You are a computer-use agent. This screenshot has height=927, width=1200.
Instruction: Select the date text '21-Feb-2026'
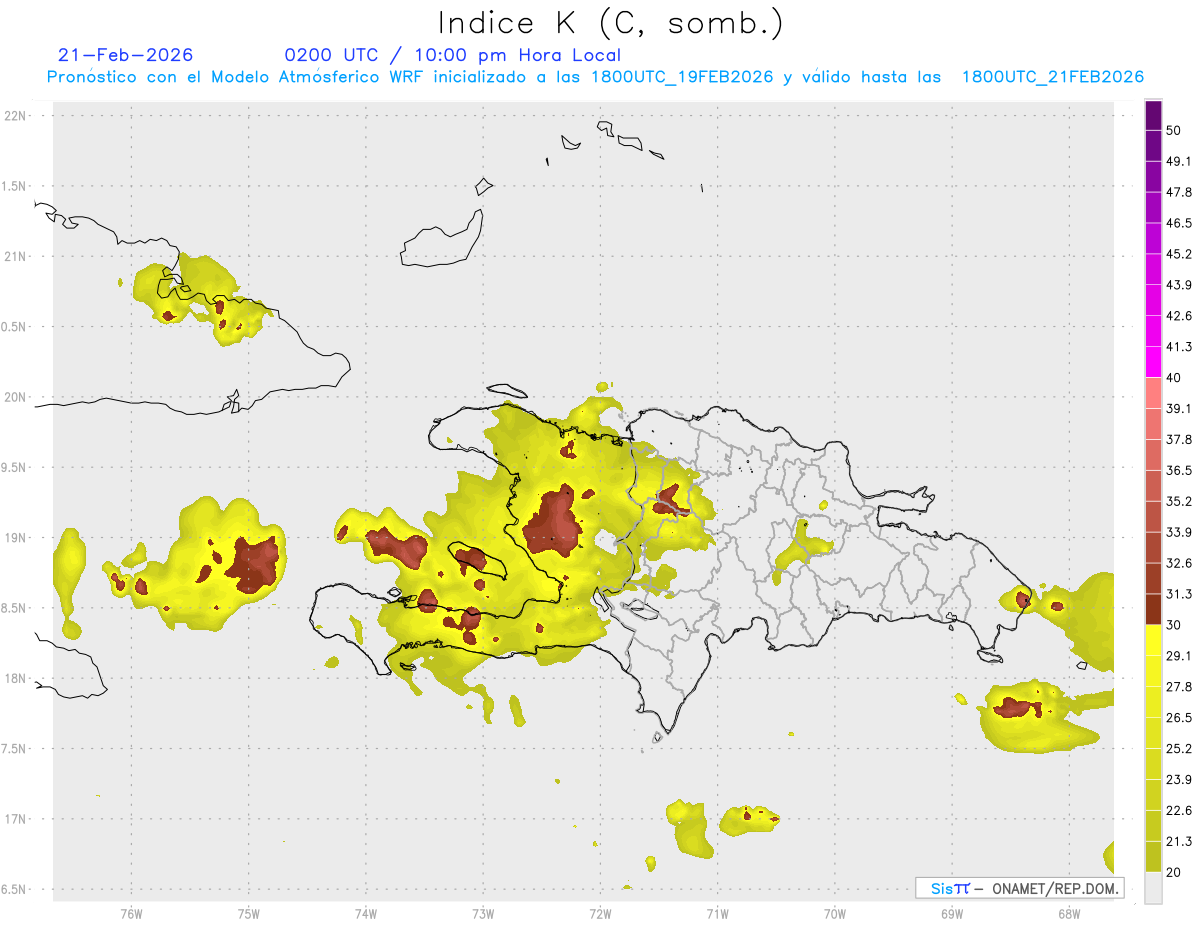(x=126, y=55)
